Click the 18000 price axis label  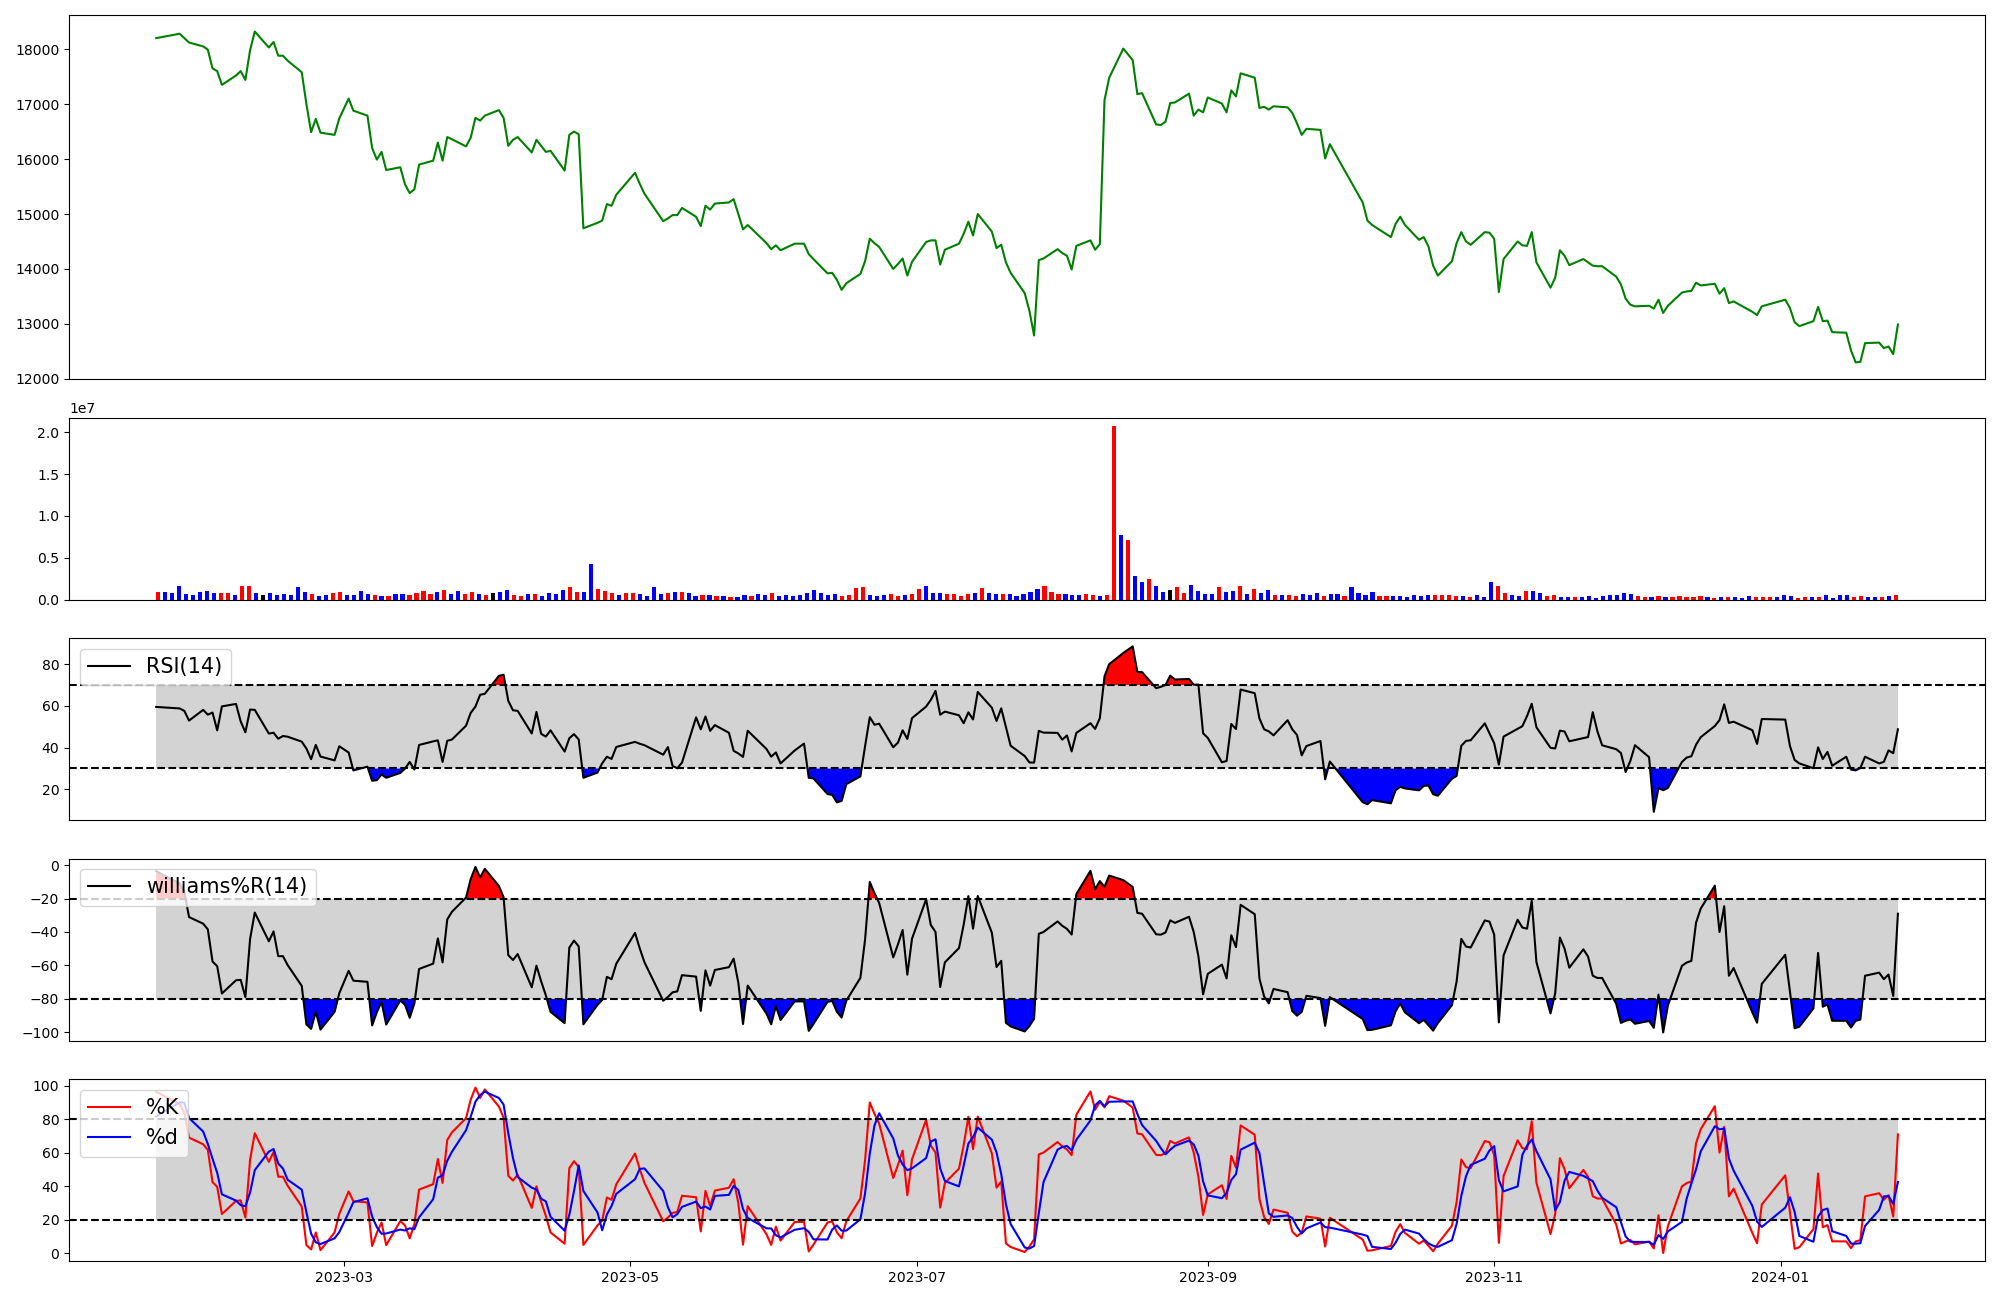coord(39,50)
